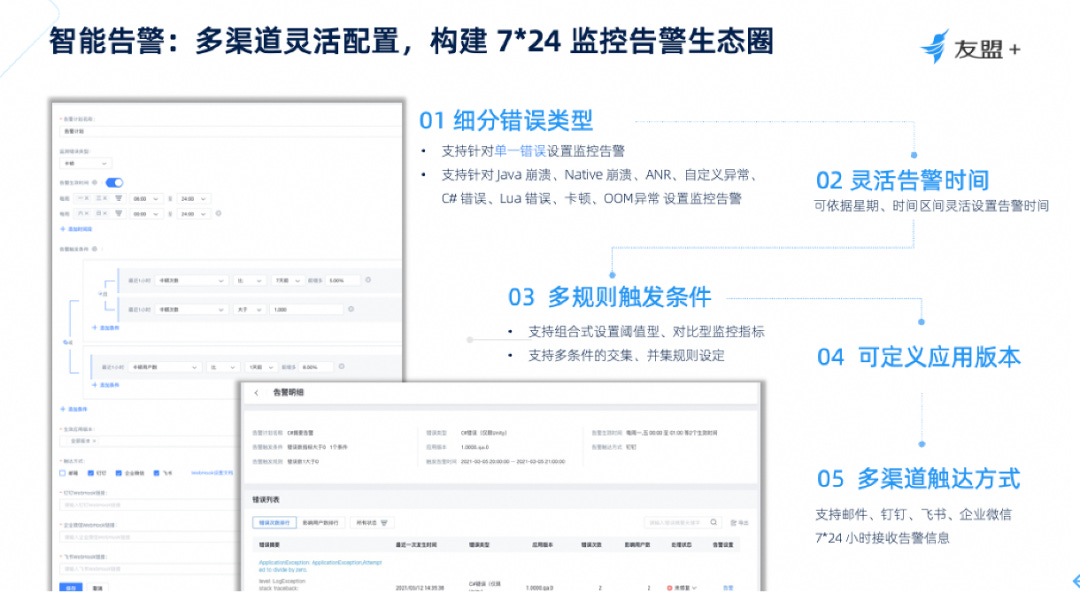Open the second row 00:00 start time dropdown
The image size is (1080, 593).
(x=146, y=214)
